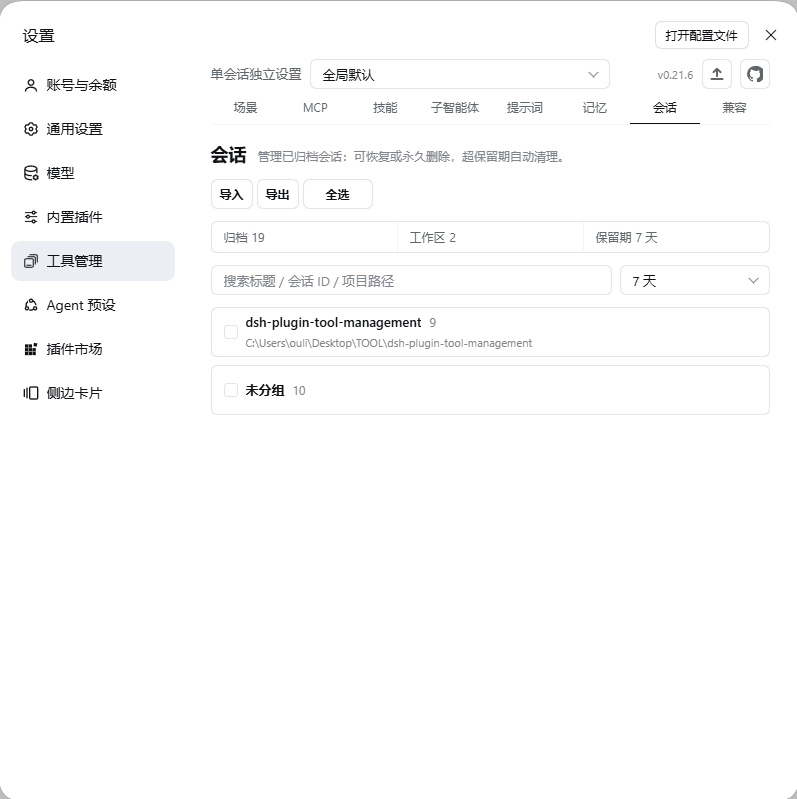
Task: Open the 7 天 retention period dropdown
Action: [695, 280]
